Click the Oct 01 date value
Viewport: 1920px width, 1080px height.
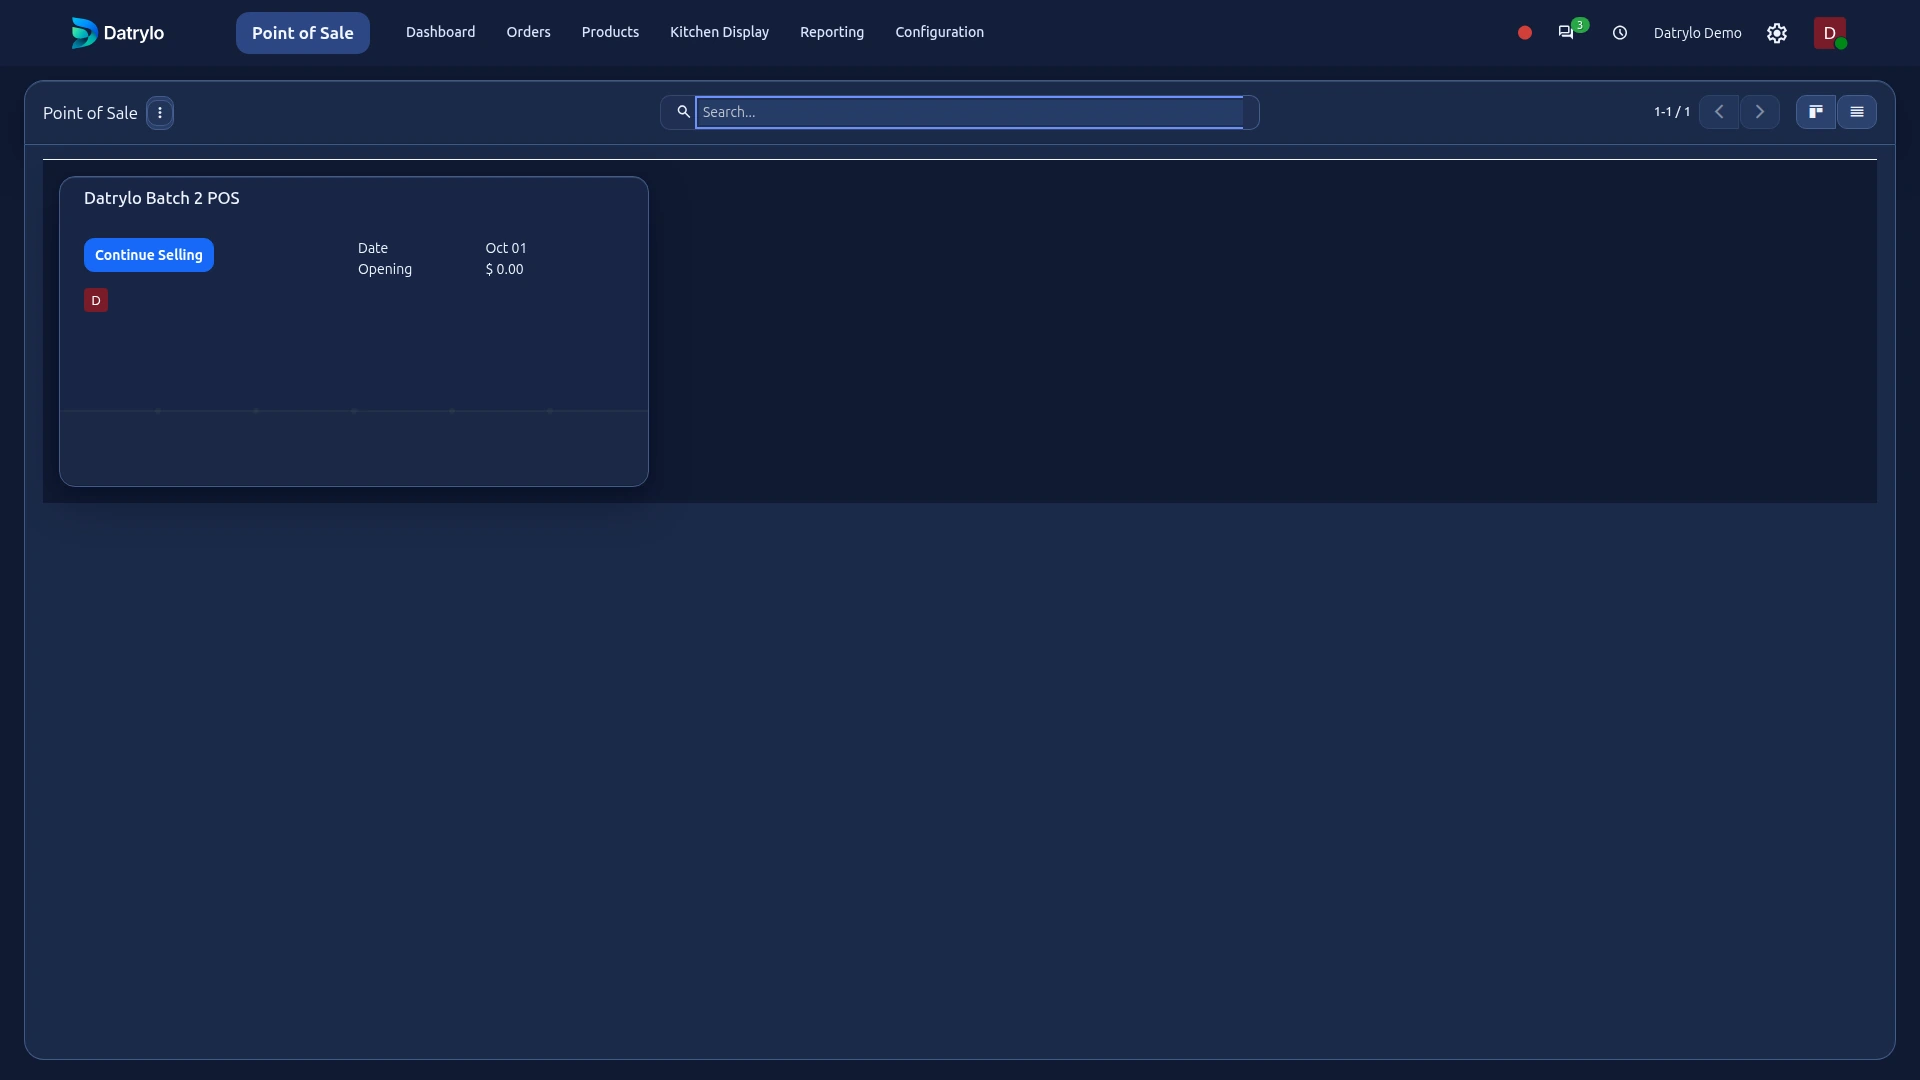506,248
